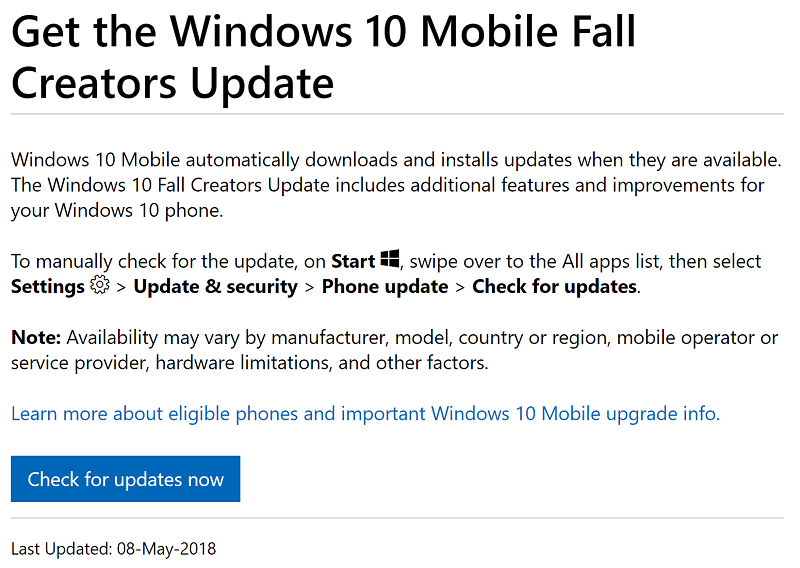This screenshot has width=800, height=568.
Task: Click arrow between Phone update and Check for updates
Action: [460, 287]
